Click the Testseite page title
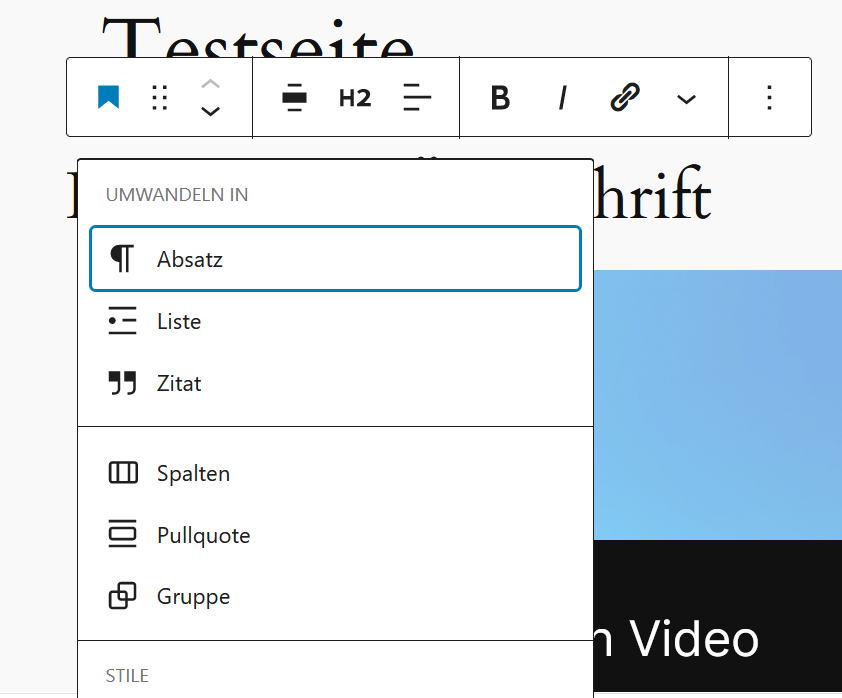This screenshot has height=698, width=842. 258,38
